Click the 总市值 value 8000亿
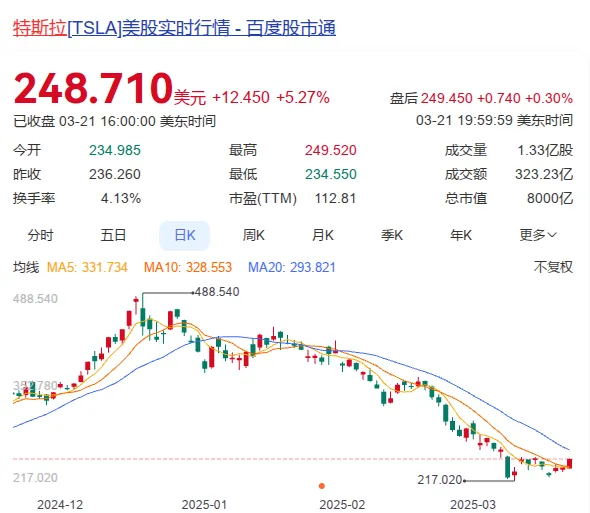590x513 pixels. [x=550, y=198]
